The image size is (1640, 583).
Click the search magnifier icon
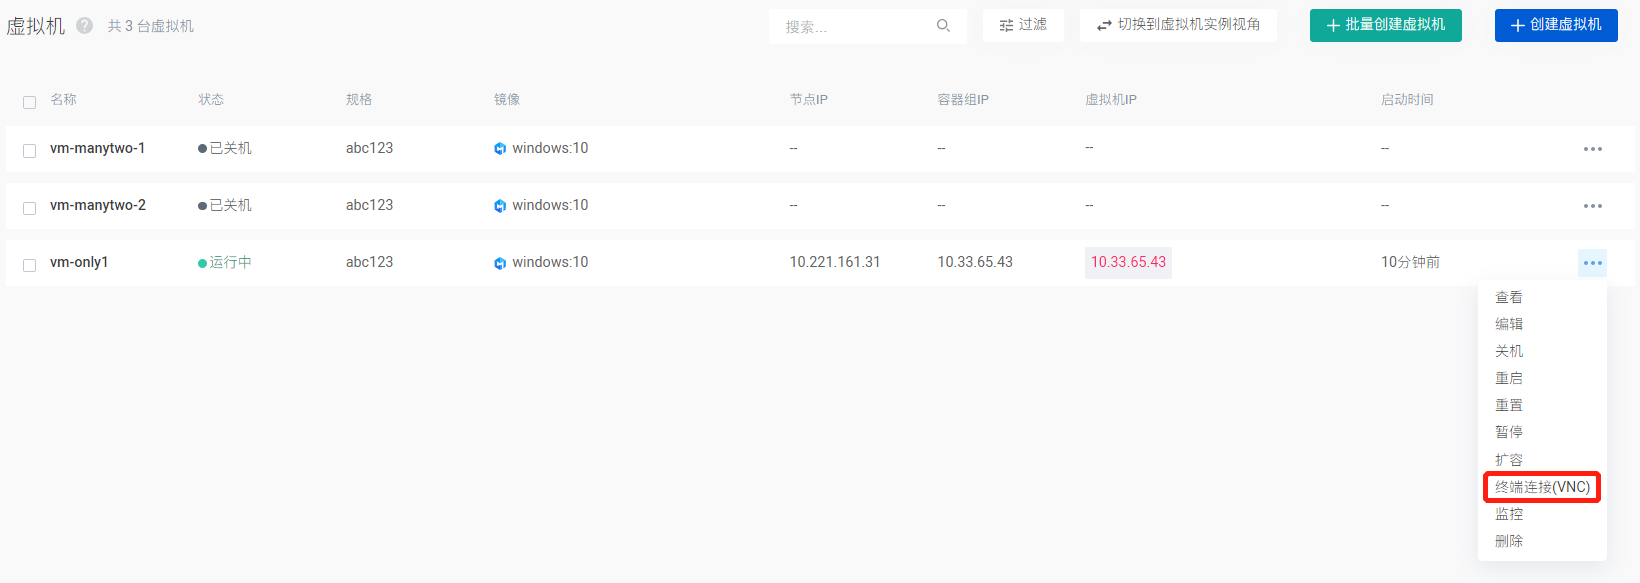click(943, 26)
